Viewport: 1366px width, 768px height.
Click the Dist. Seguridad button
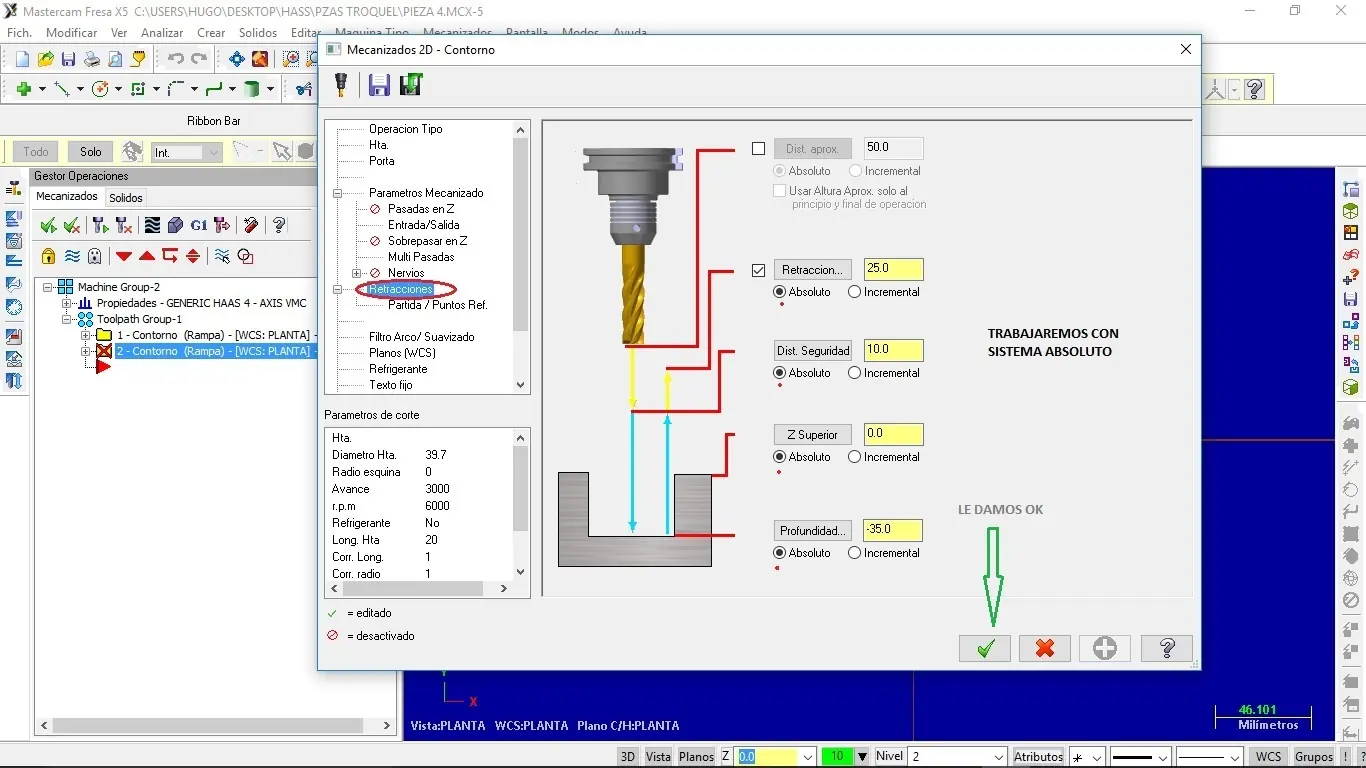(x=812, y=351)
